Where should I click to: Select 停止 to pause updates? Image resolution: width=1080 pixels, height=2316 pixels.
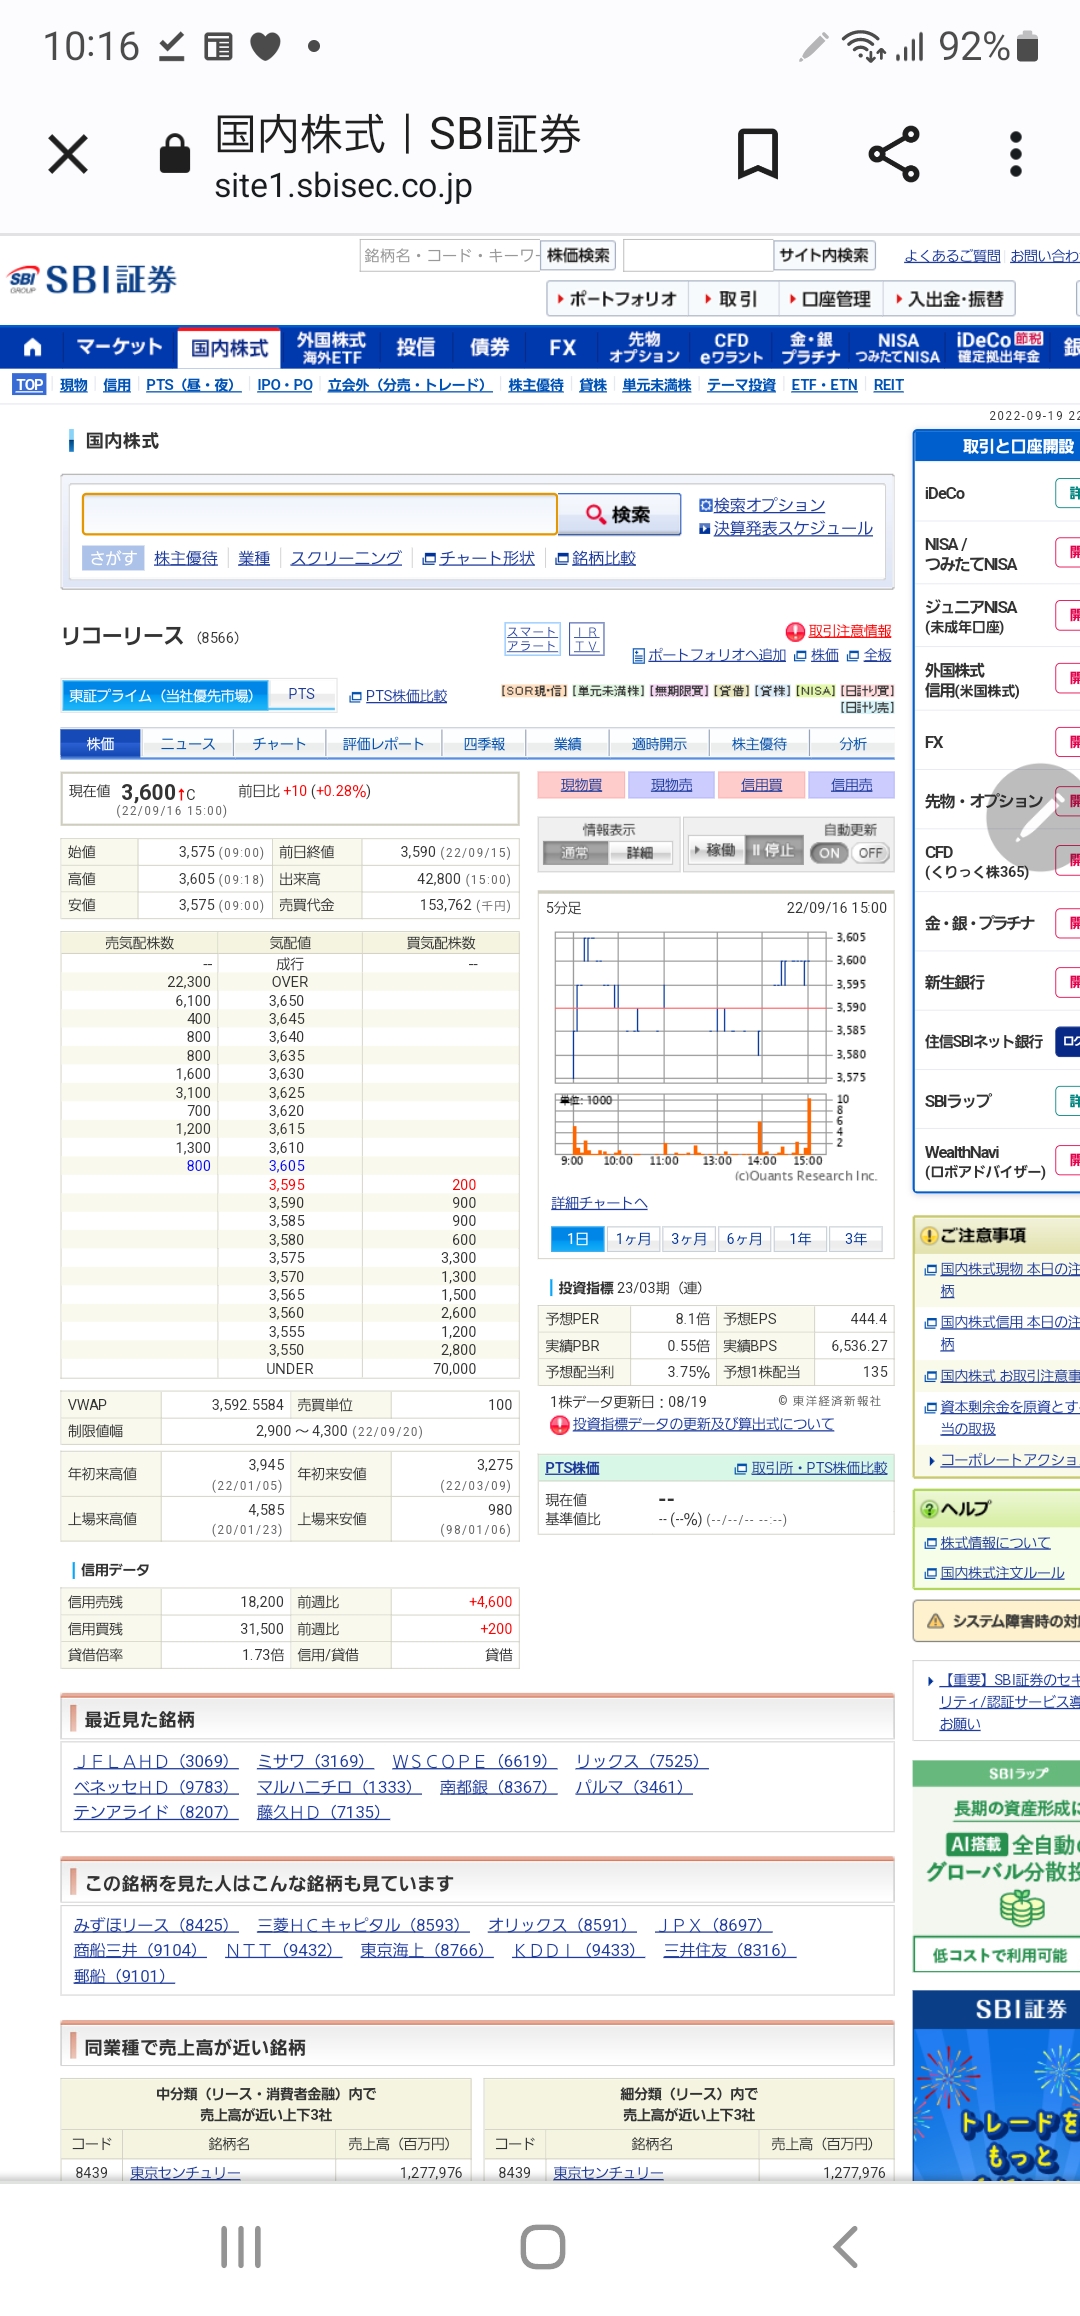pyautogui.click(x=773, y=850)
